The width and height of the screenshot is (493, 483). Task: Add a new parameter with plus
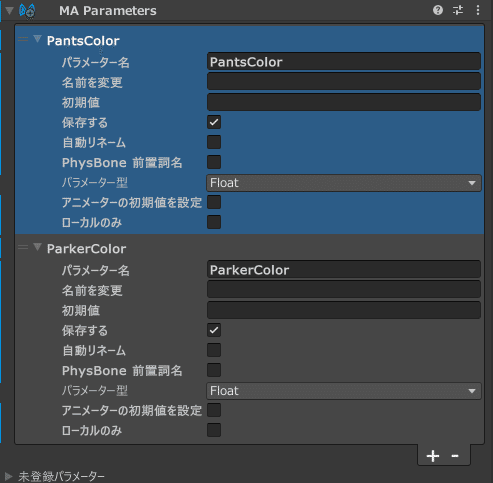point(433,456)
